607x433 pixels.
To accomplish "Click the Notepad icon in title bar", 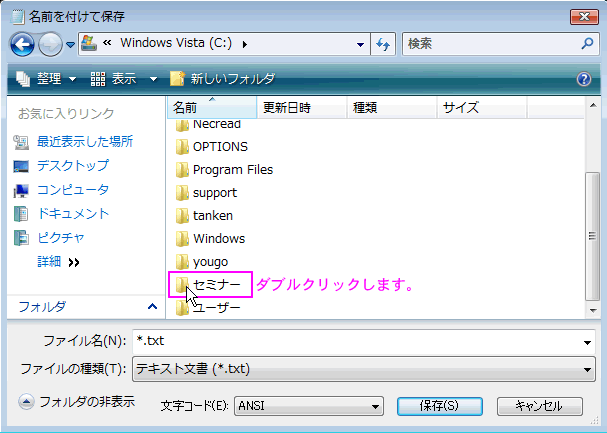I will coord(17,17).
